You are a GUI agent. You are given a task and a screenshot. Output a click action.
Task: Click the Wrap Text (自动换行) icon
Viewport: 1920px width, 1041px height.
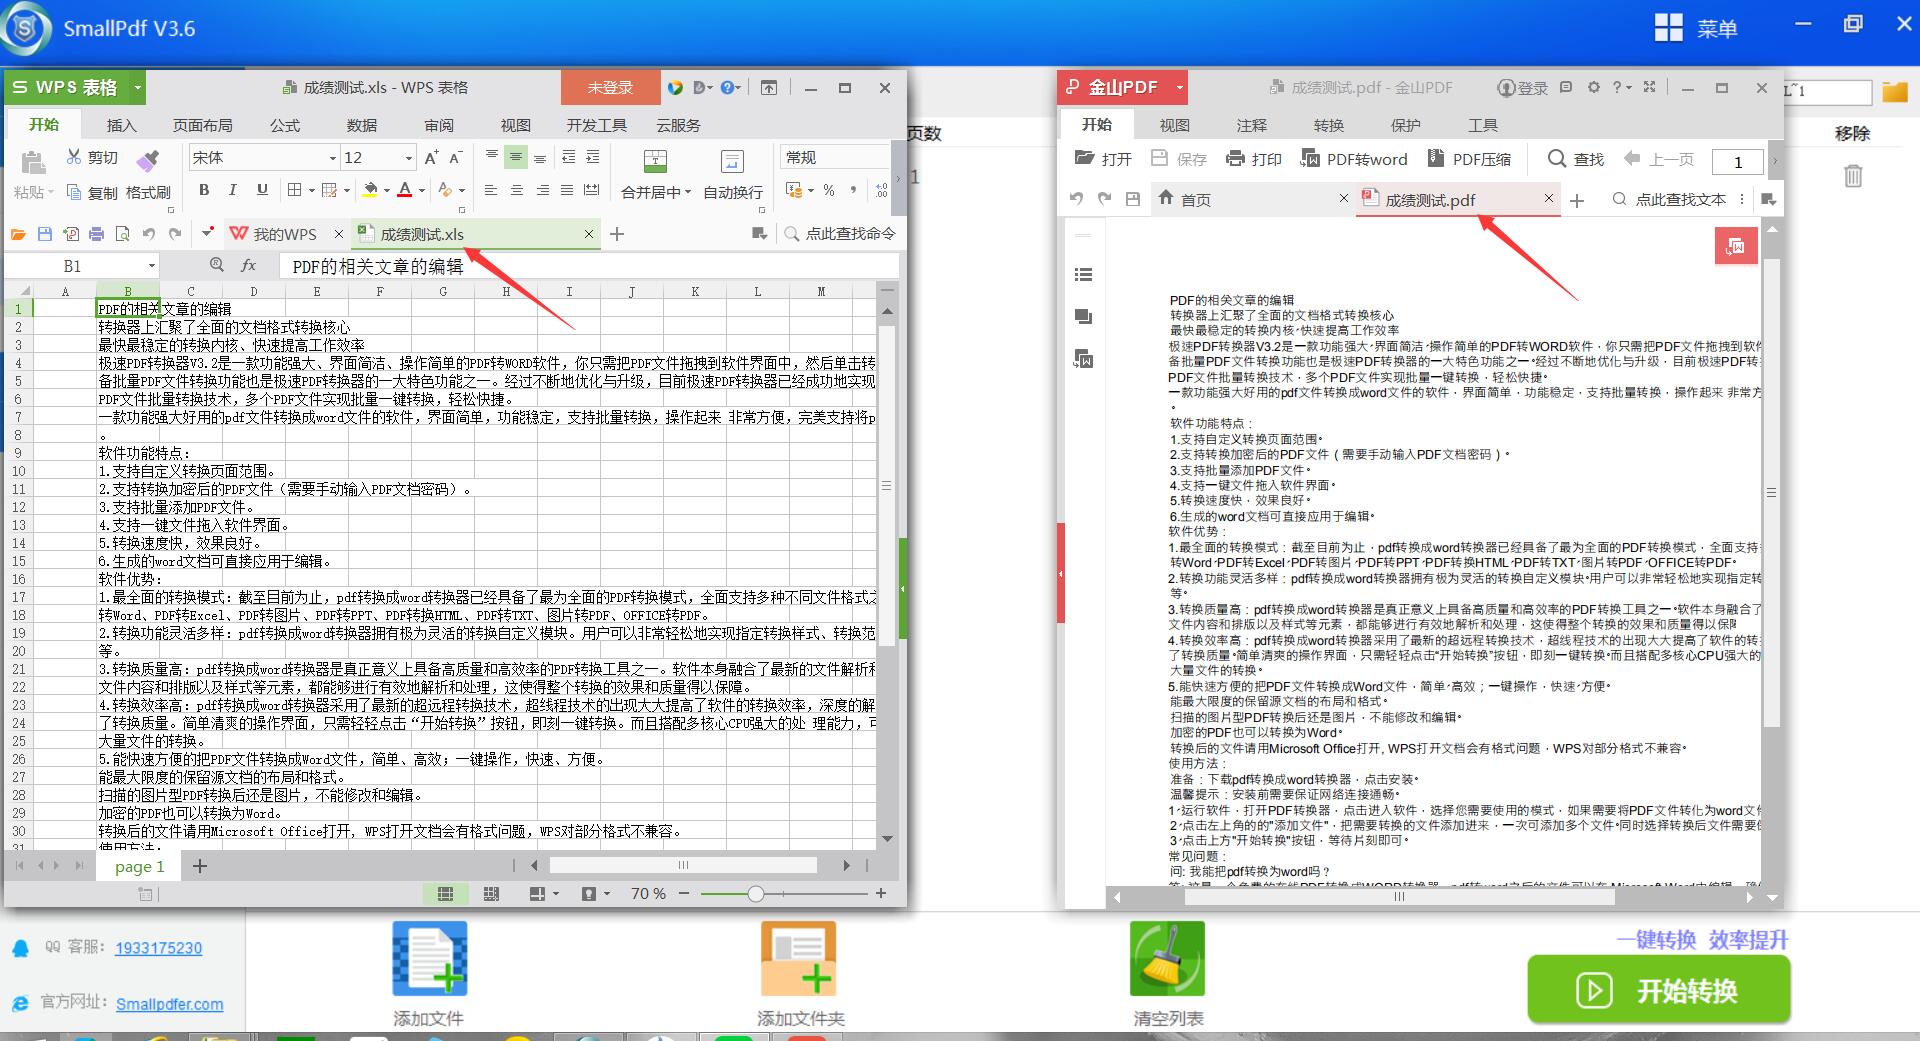[732, 161]
